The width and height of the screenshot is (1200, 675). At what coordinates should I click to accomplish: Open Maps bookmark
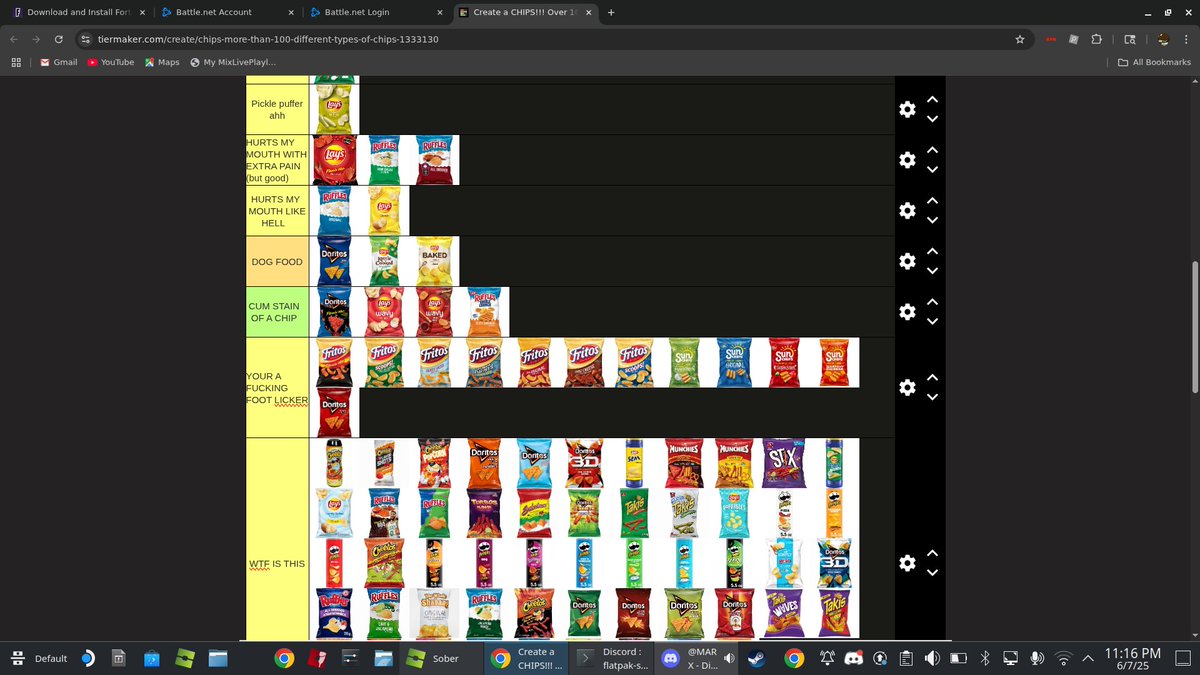[162, 62]
